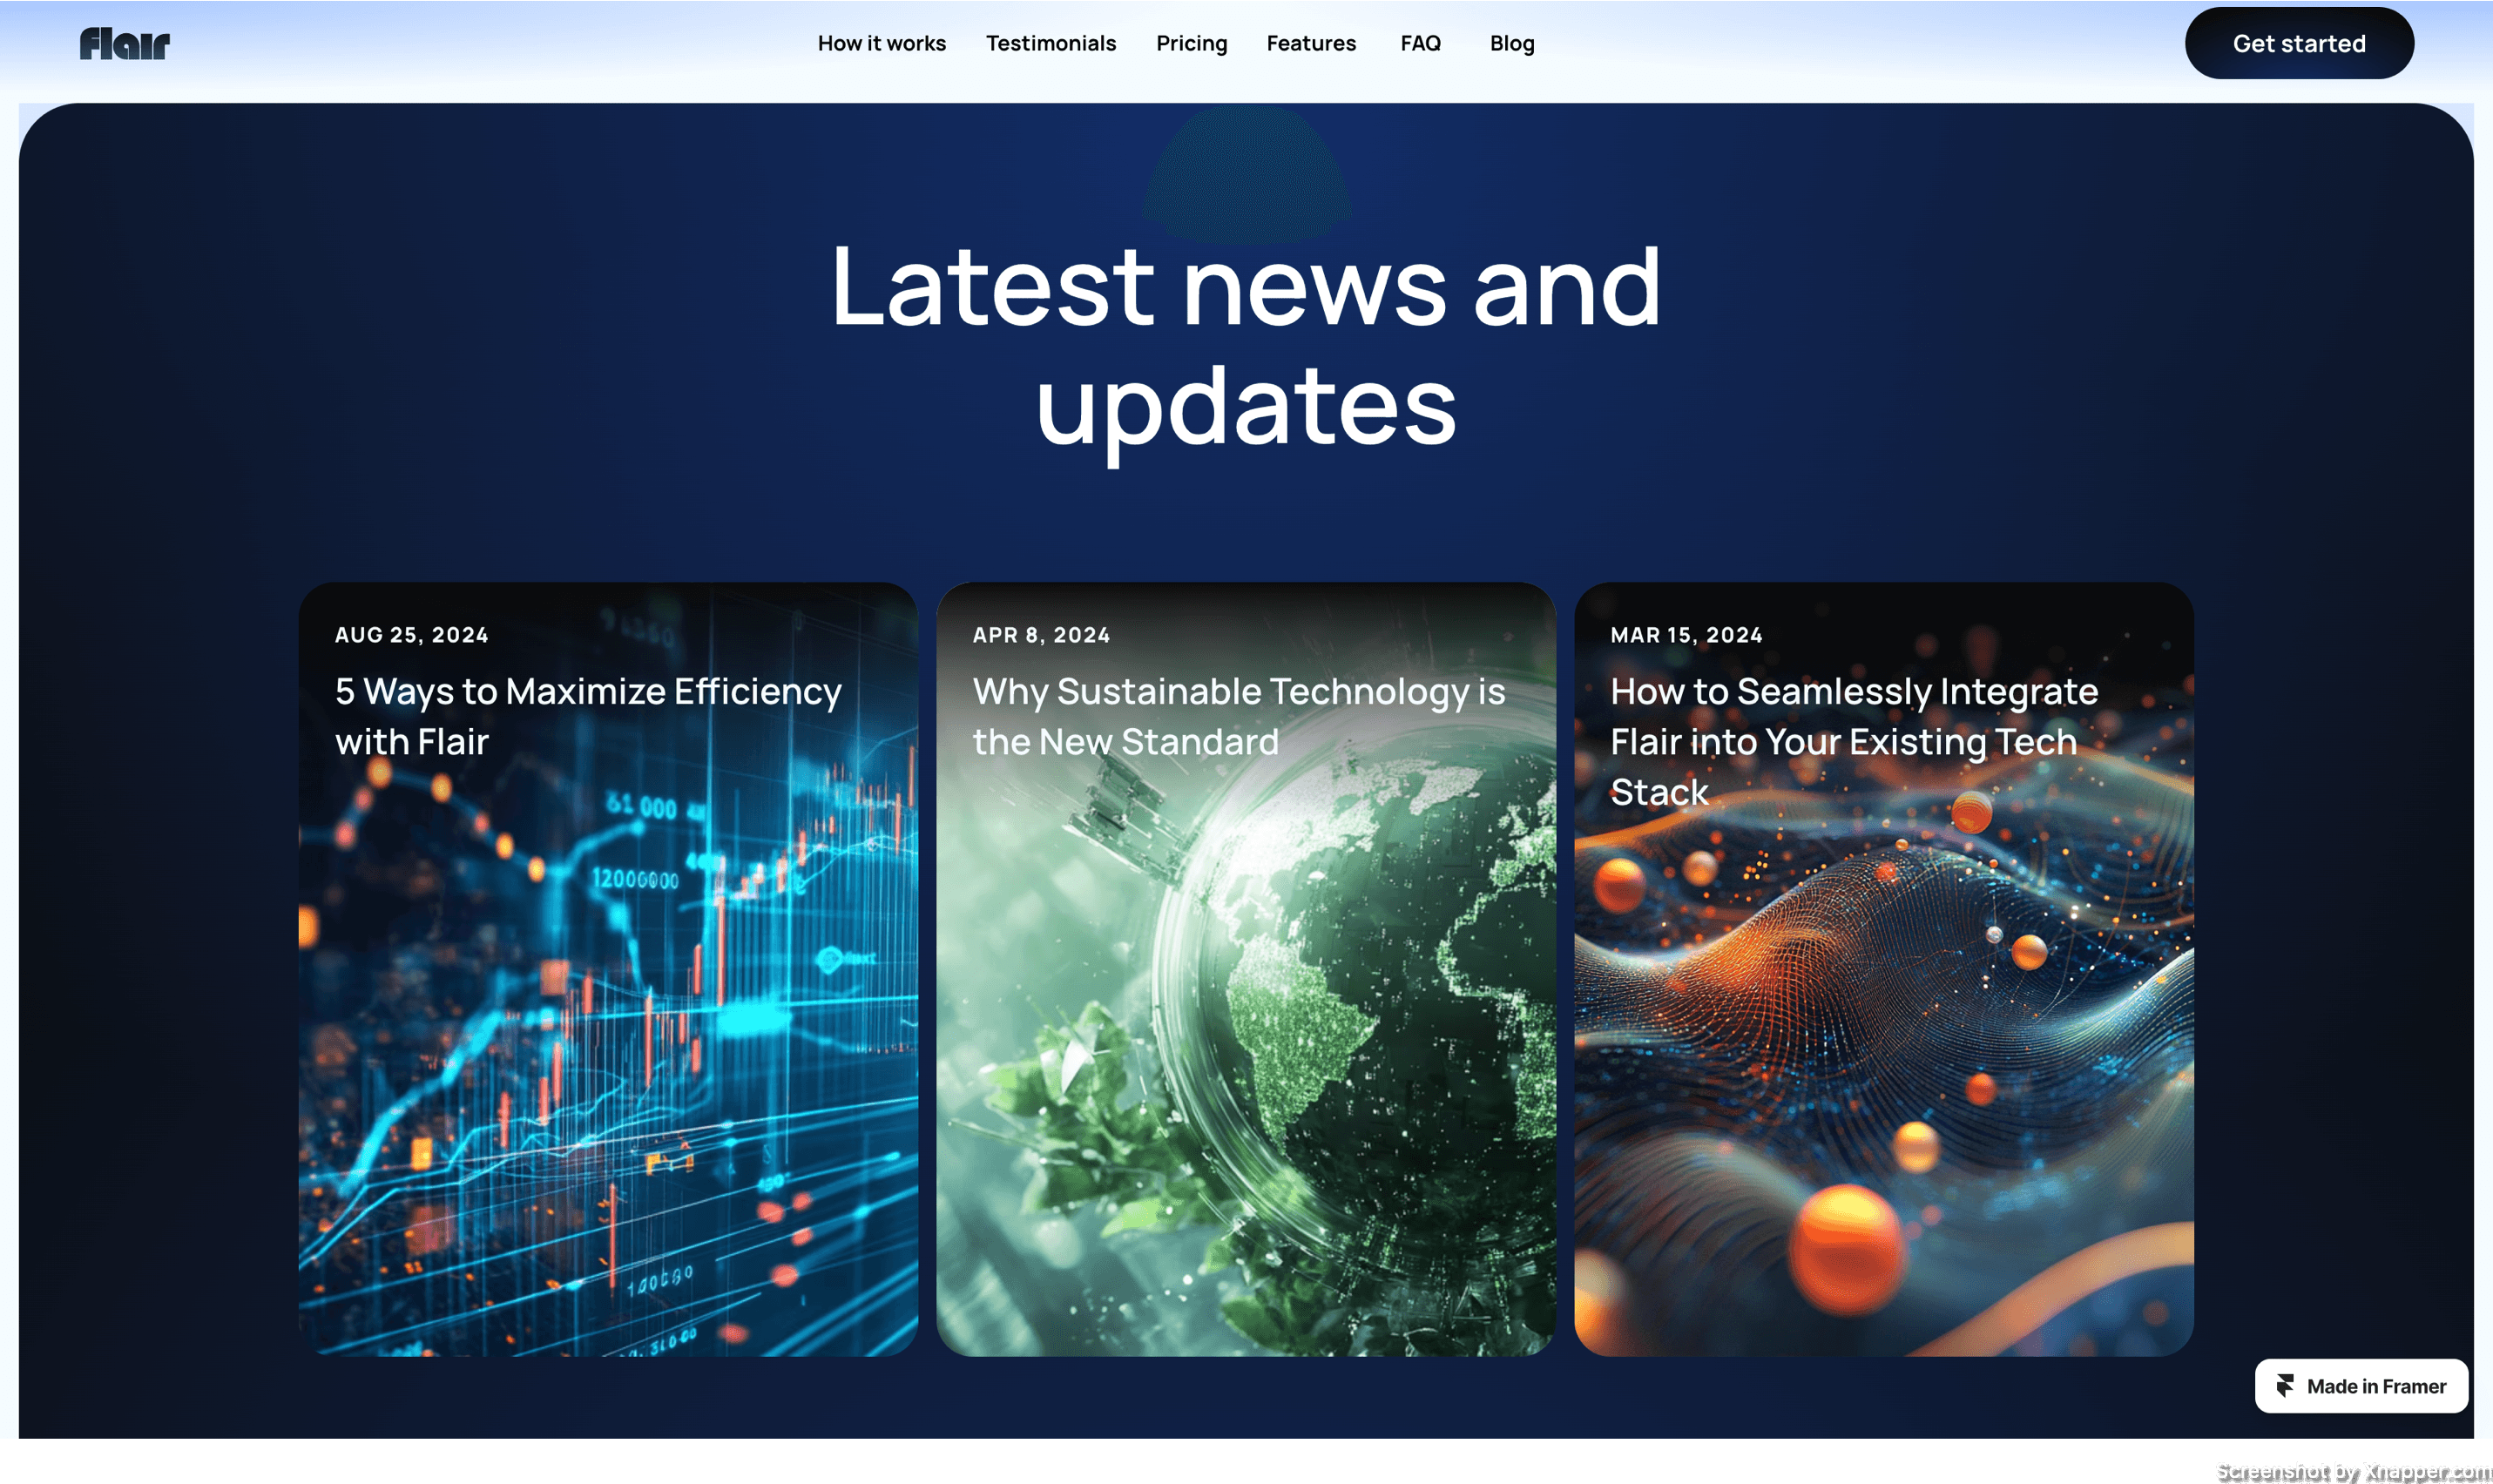This screenshot has width=2493, height=1484.
Task: Click the Framer logo icon in badge
Action: [x=2285, y=1386]
